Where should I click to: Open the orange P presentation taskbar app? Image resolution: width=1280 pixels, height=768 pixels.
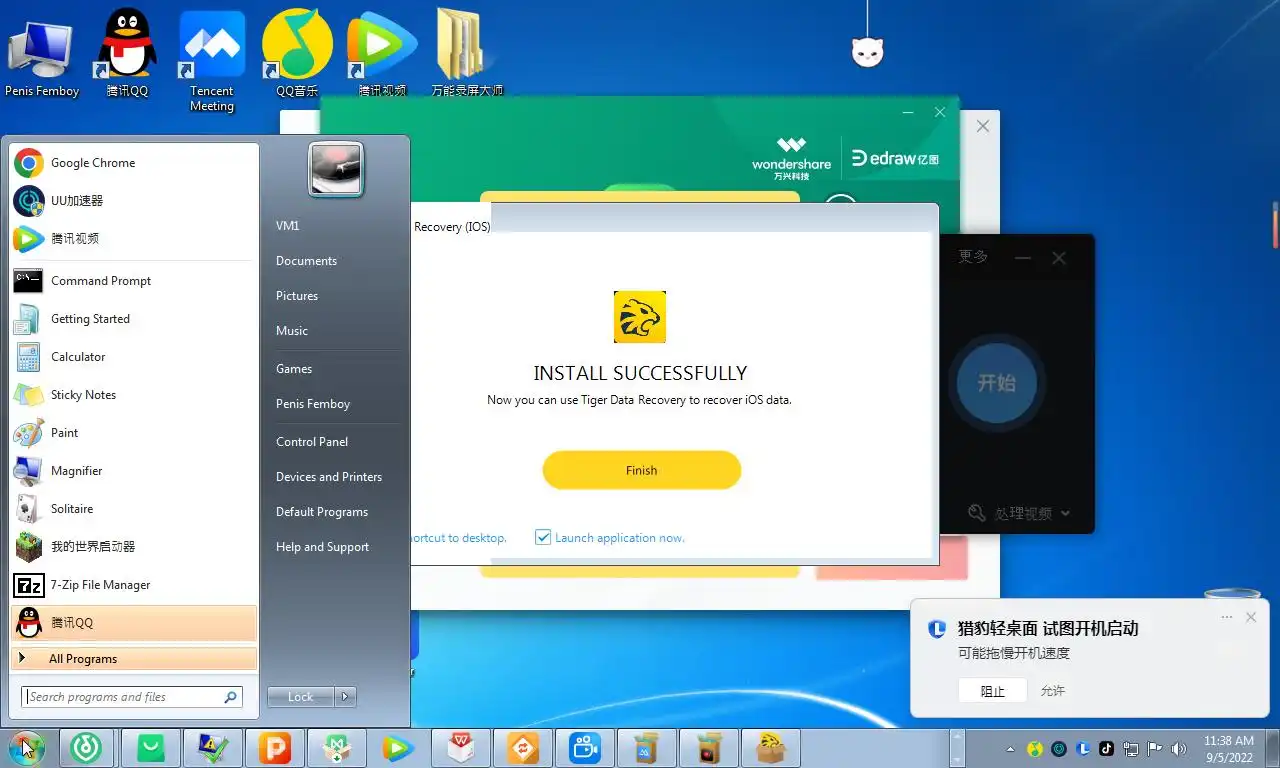(275, 747)
